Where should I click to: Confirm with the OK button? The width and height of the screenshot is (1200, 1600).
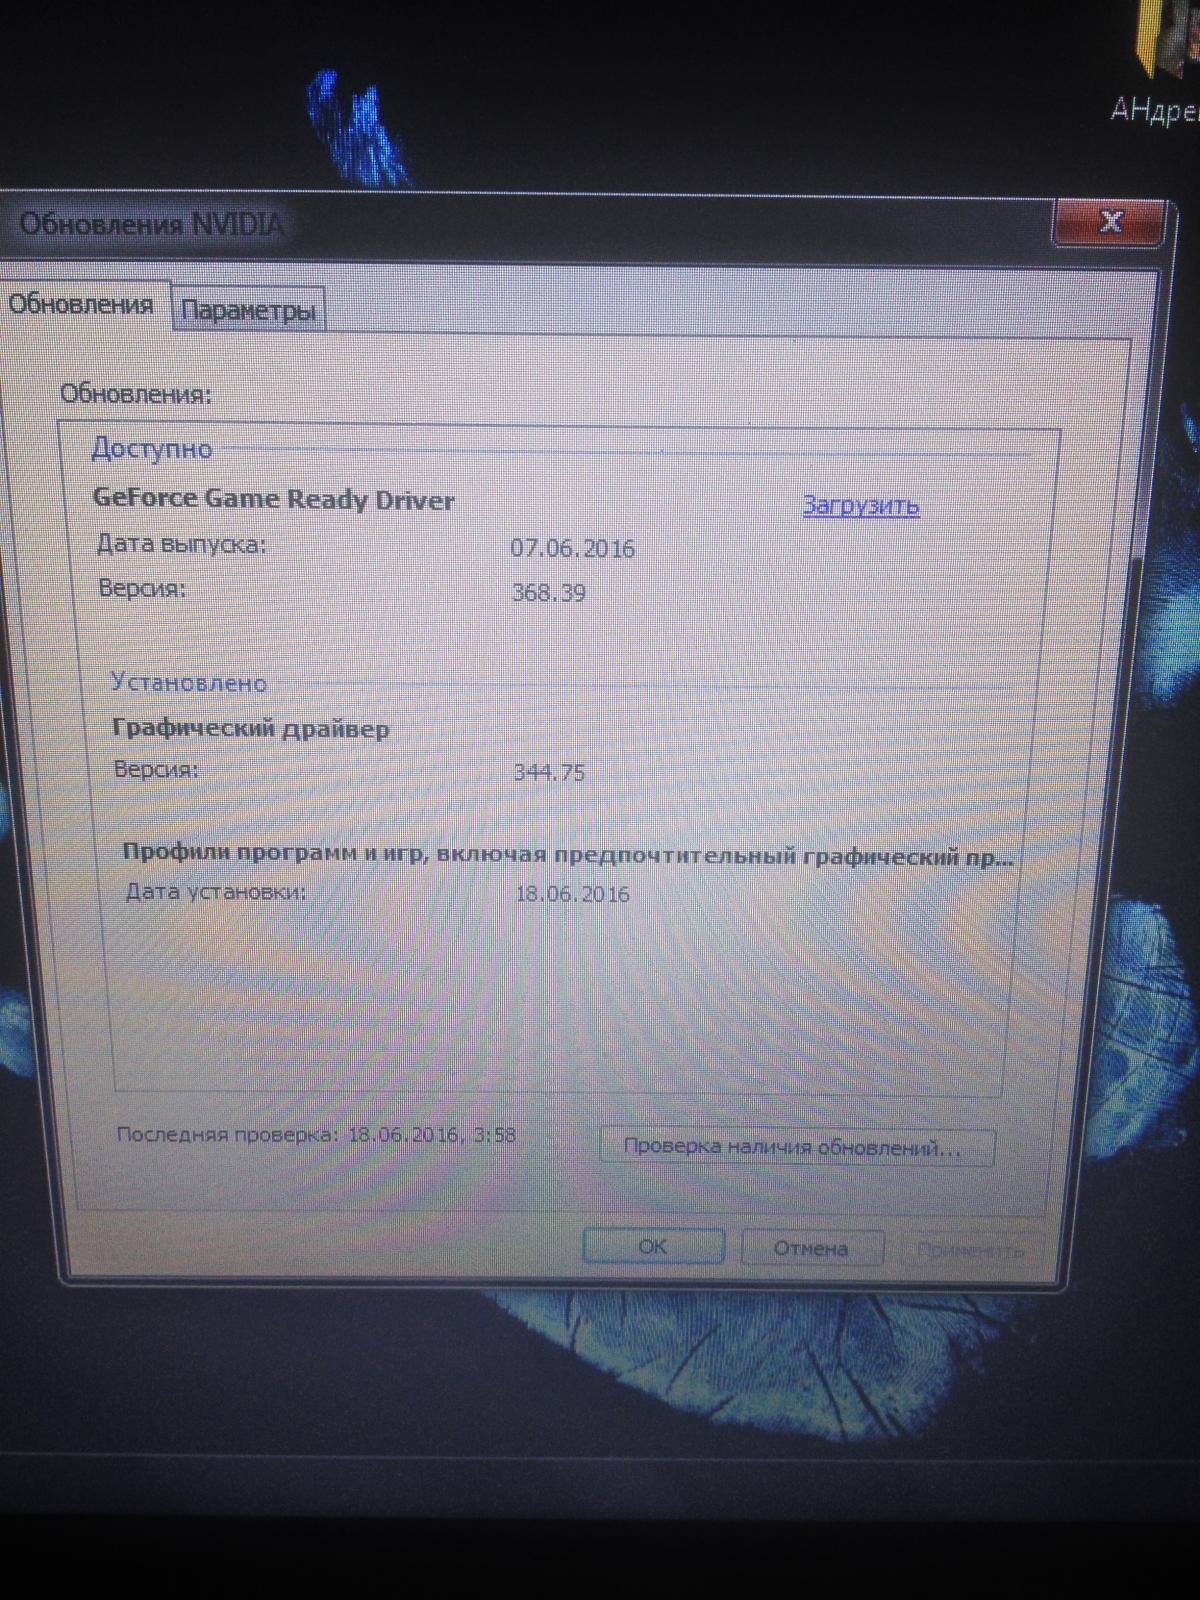pos(653,1247)
